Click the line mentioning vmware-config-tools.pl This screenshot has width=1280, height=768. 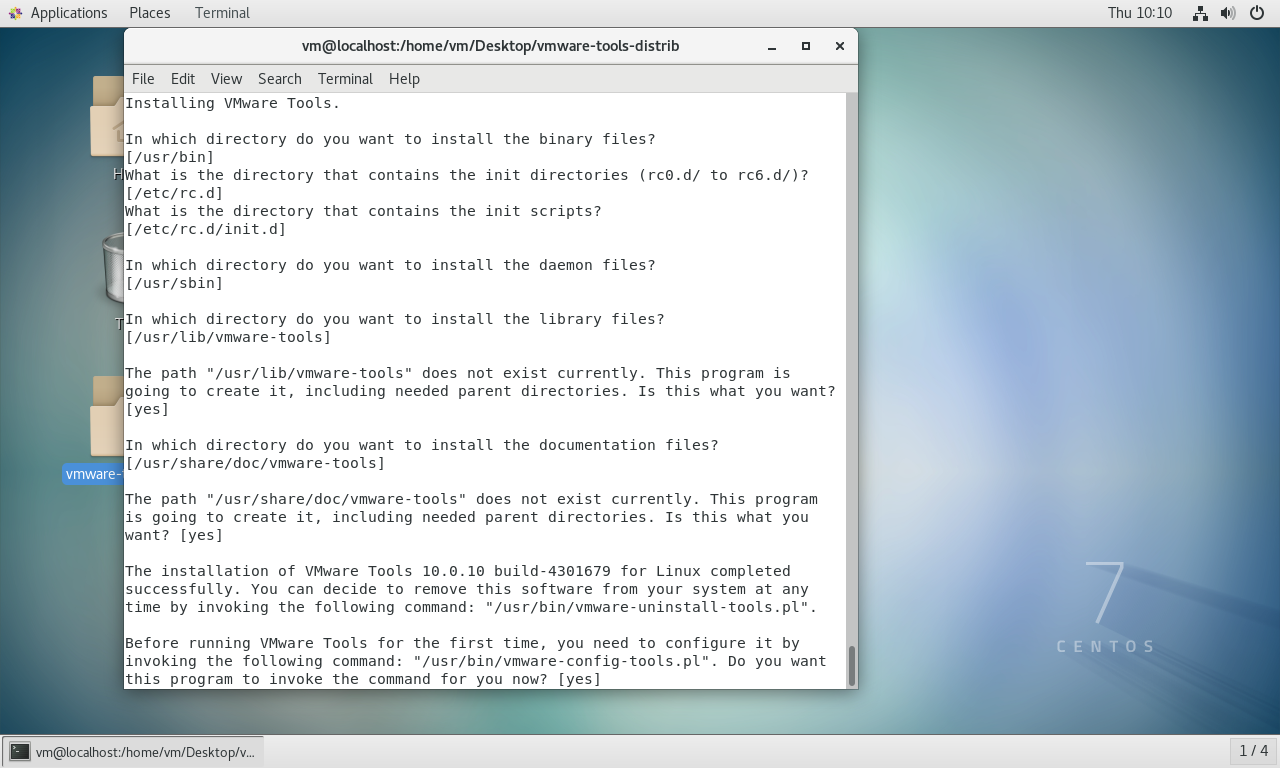coord(476,661)
